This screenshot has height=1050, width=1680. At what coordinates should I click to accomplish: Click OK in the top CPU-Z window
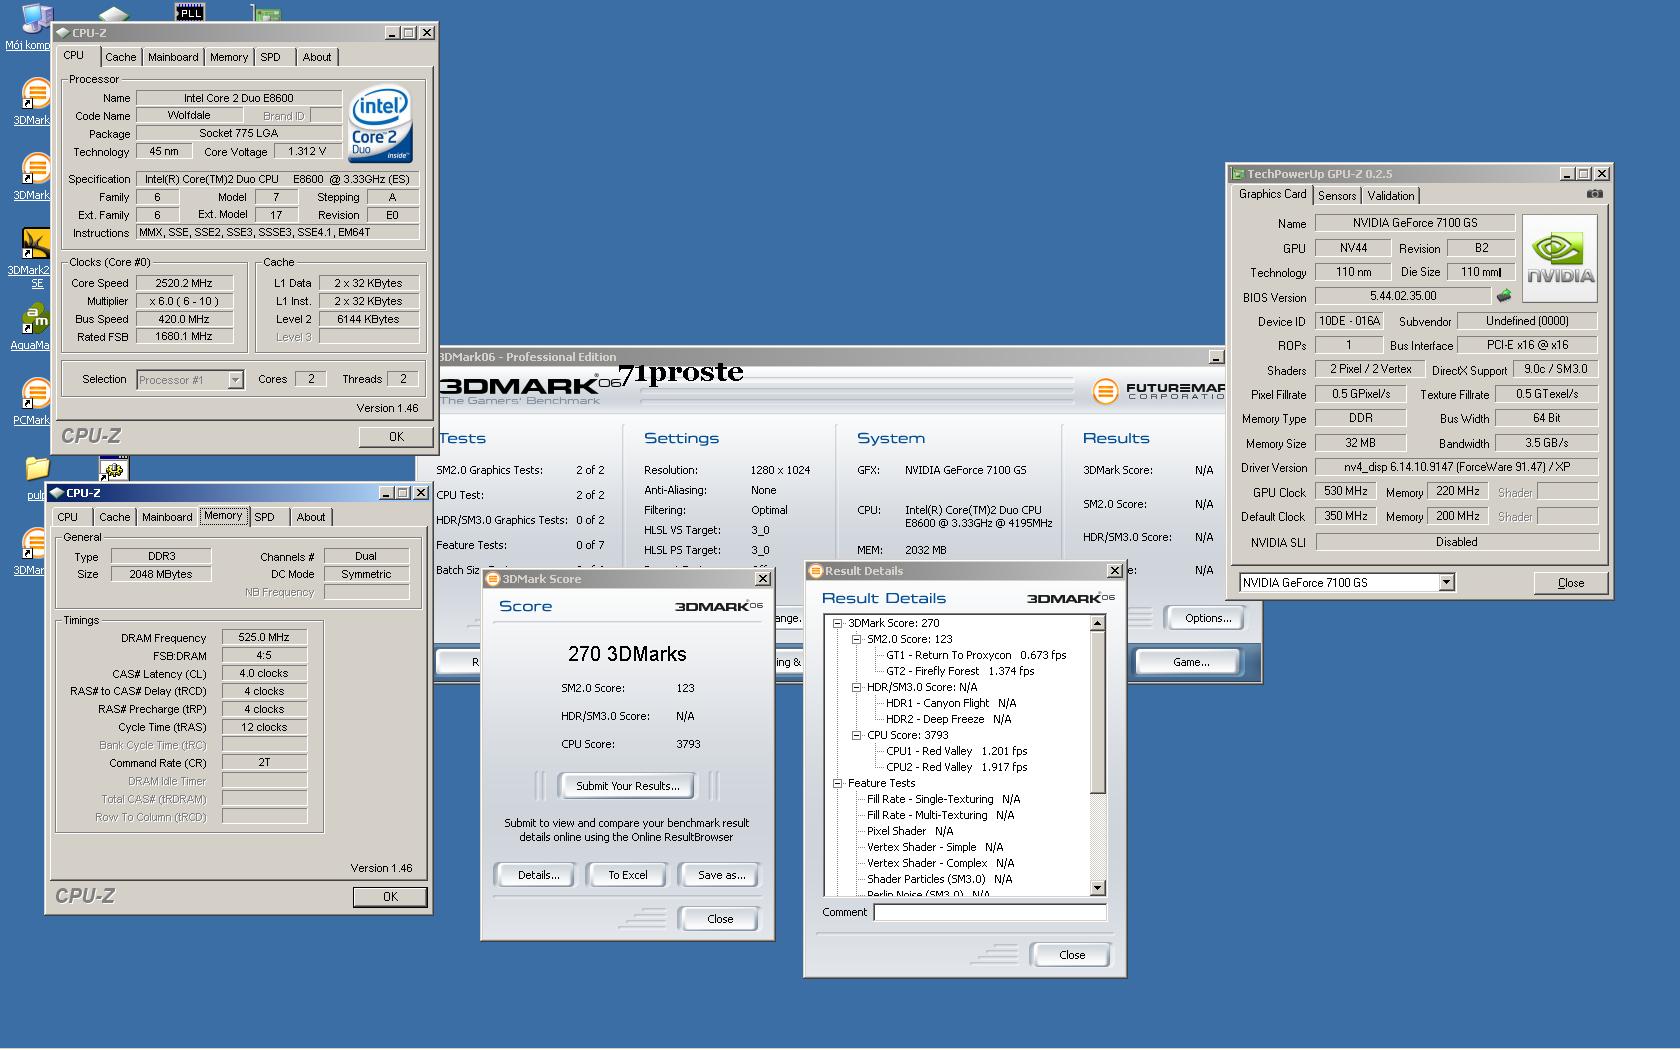(396, 437)
